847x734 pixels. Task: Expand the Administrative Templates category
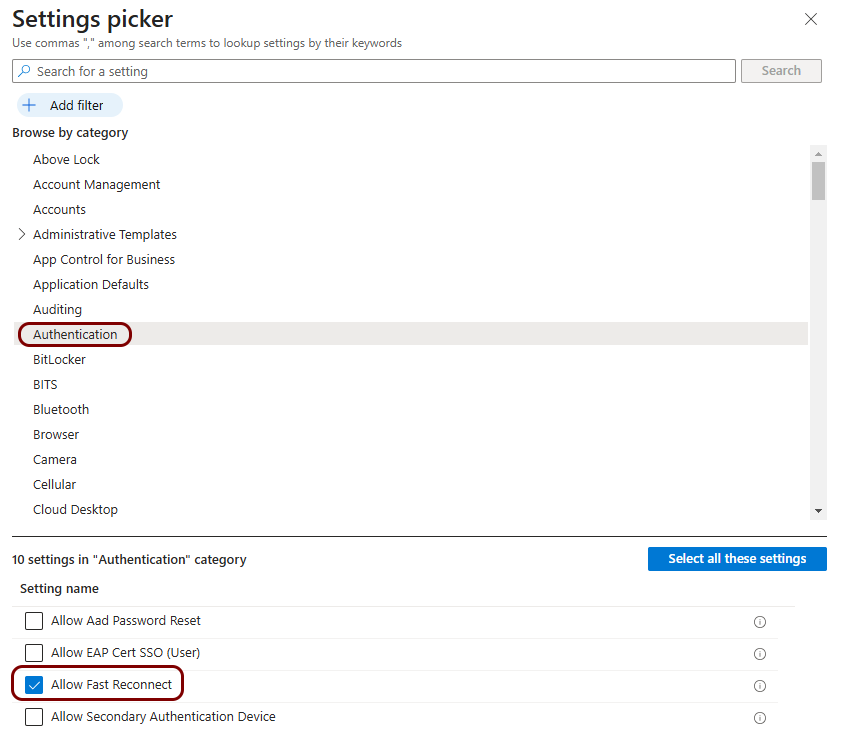click(22, 234)
